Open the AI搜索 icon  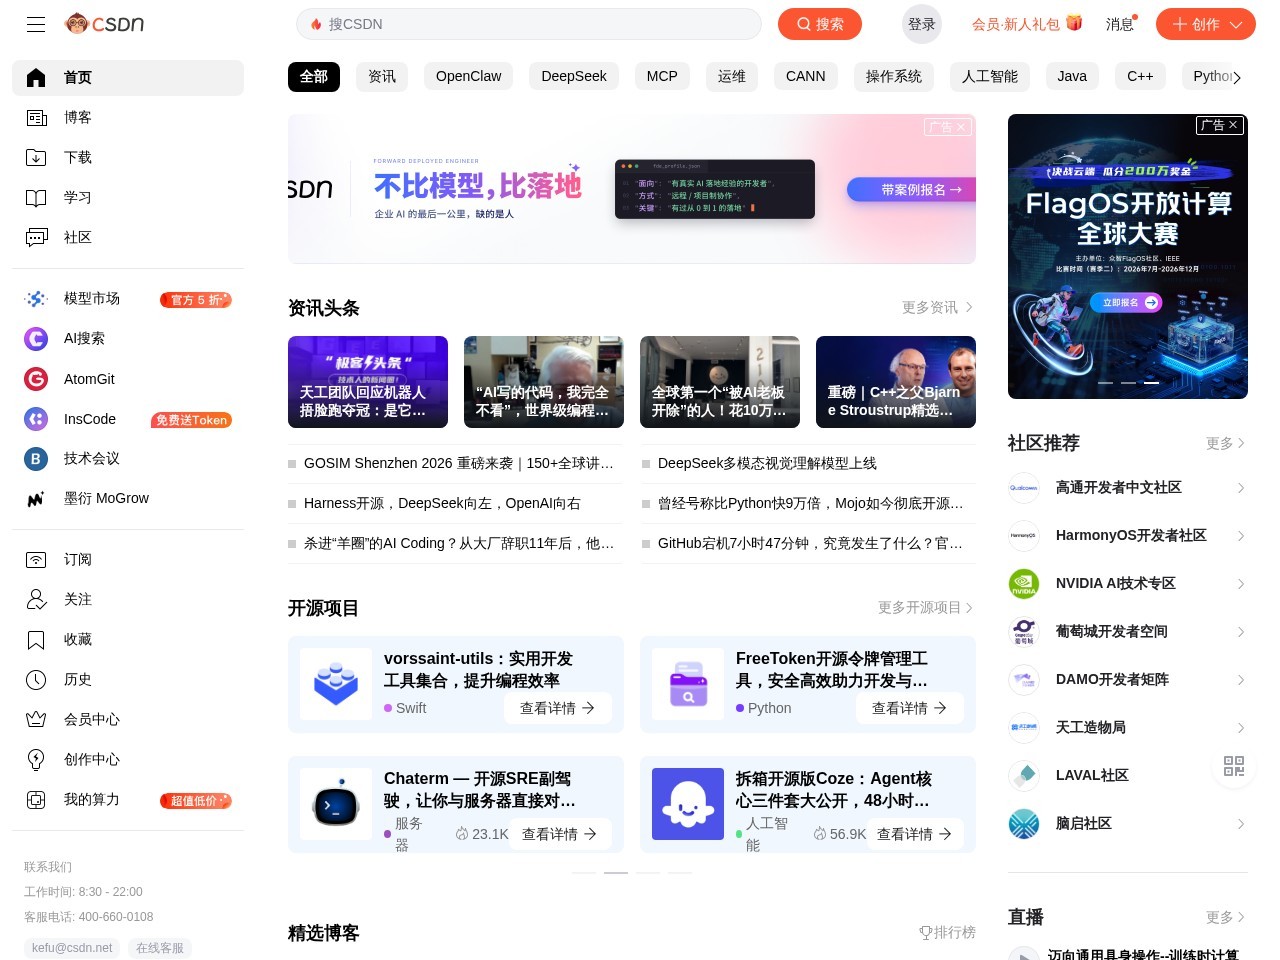pos(36,338)
